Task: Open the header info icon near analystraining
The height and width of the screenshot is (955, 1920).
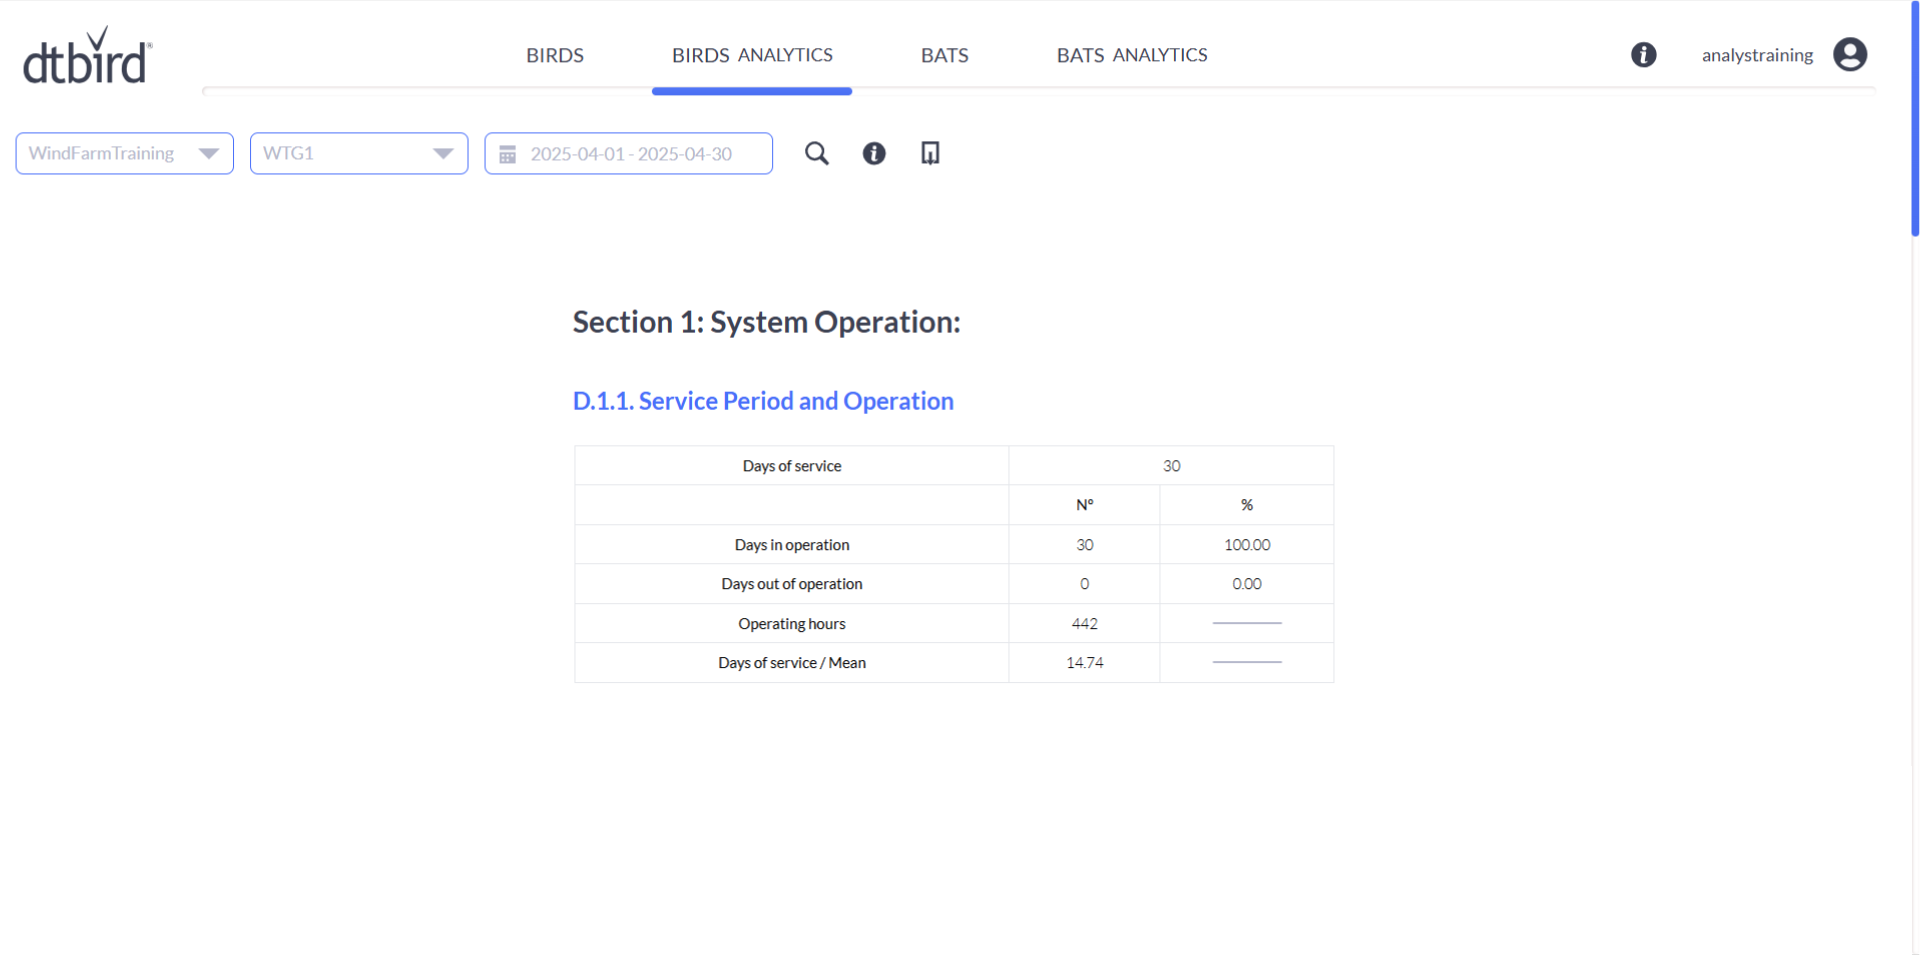Action: coord(1643,55)
